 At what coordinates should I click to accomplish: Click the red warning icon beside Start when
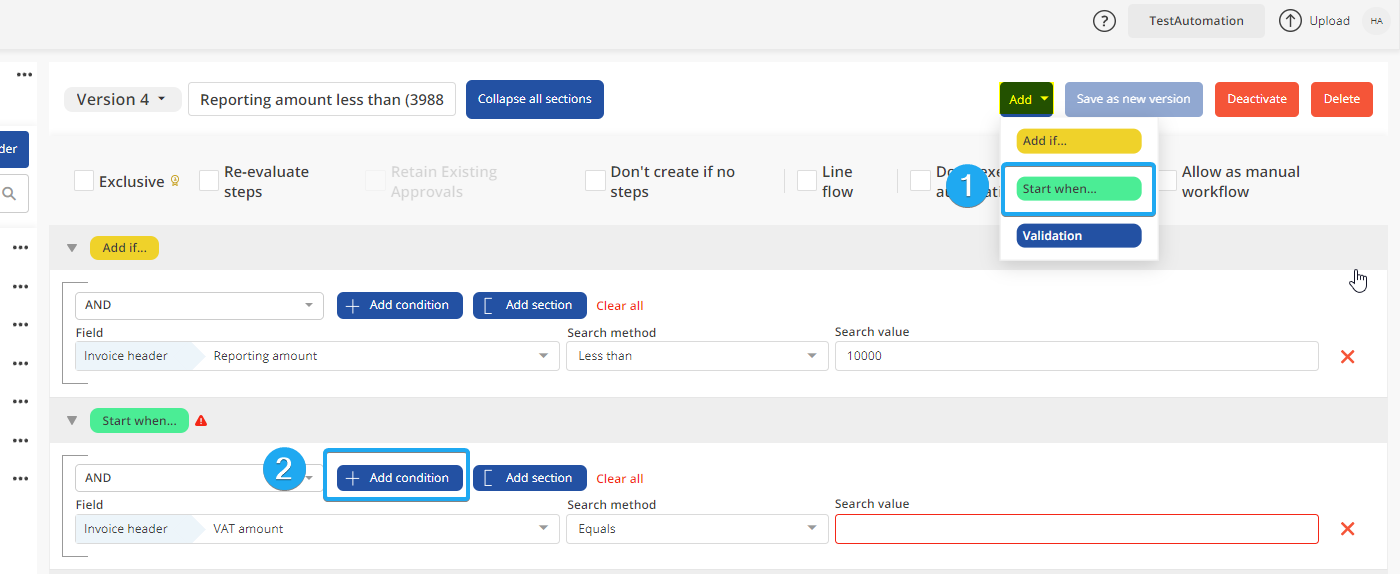coord(201,421)
